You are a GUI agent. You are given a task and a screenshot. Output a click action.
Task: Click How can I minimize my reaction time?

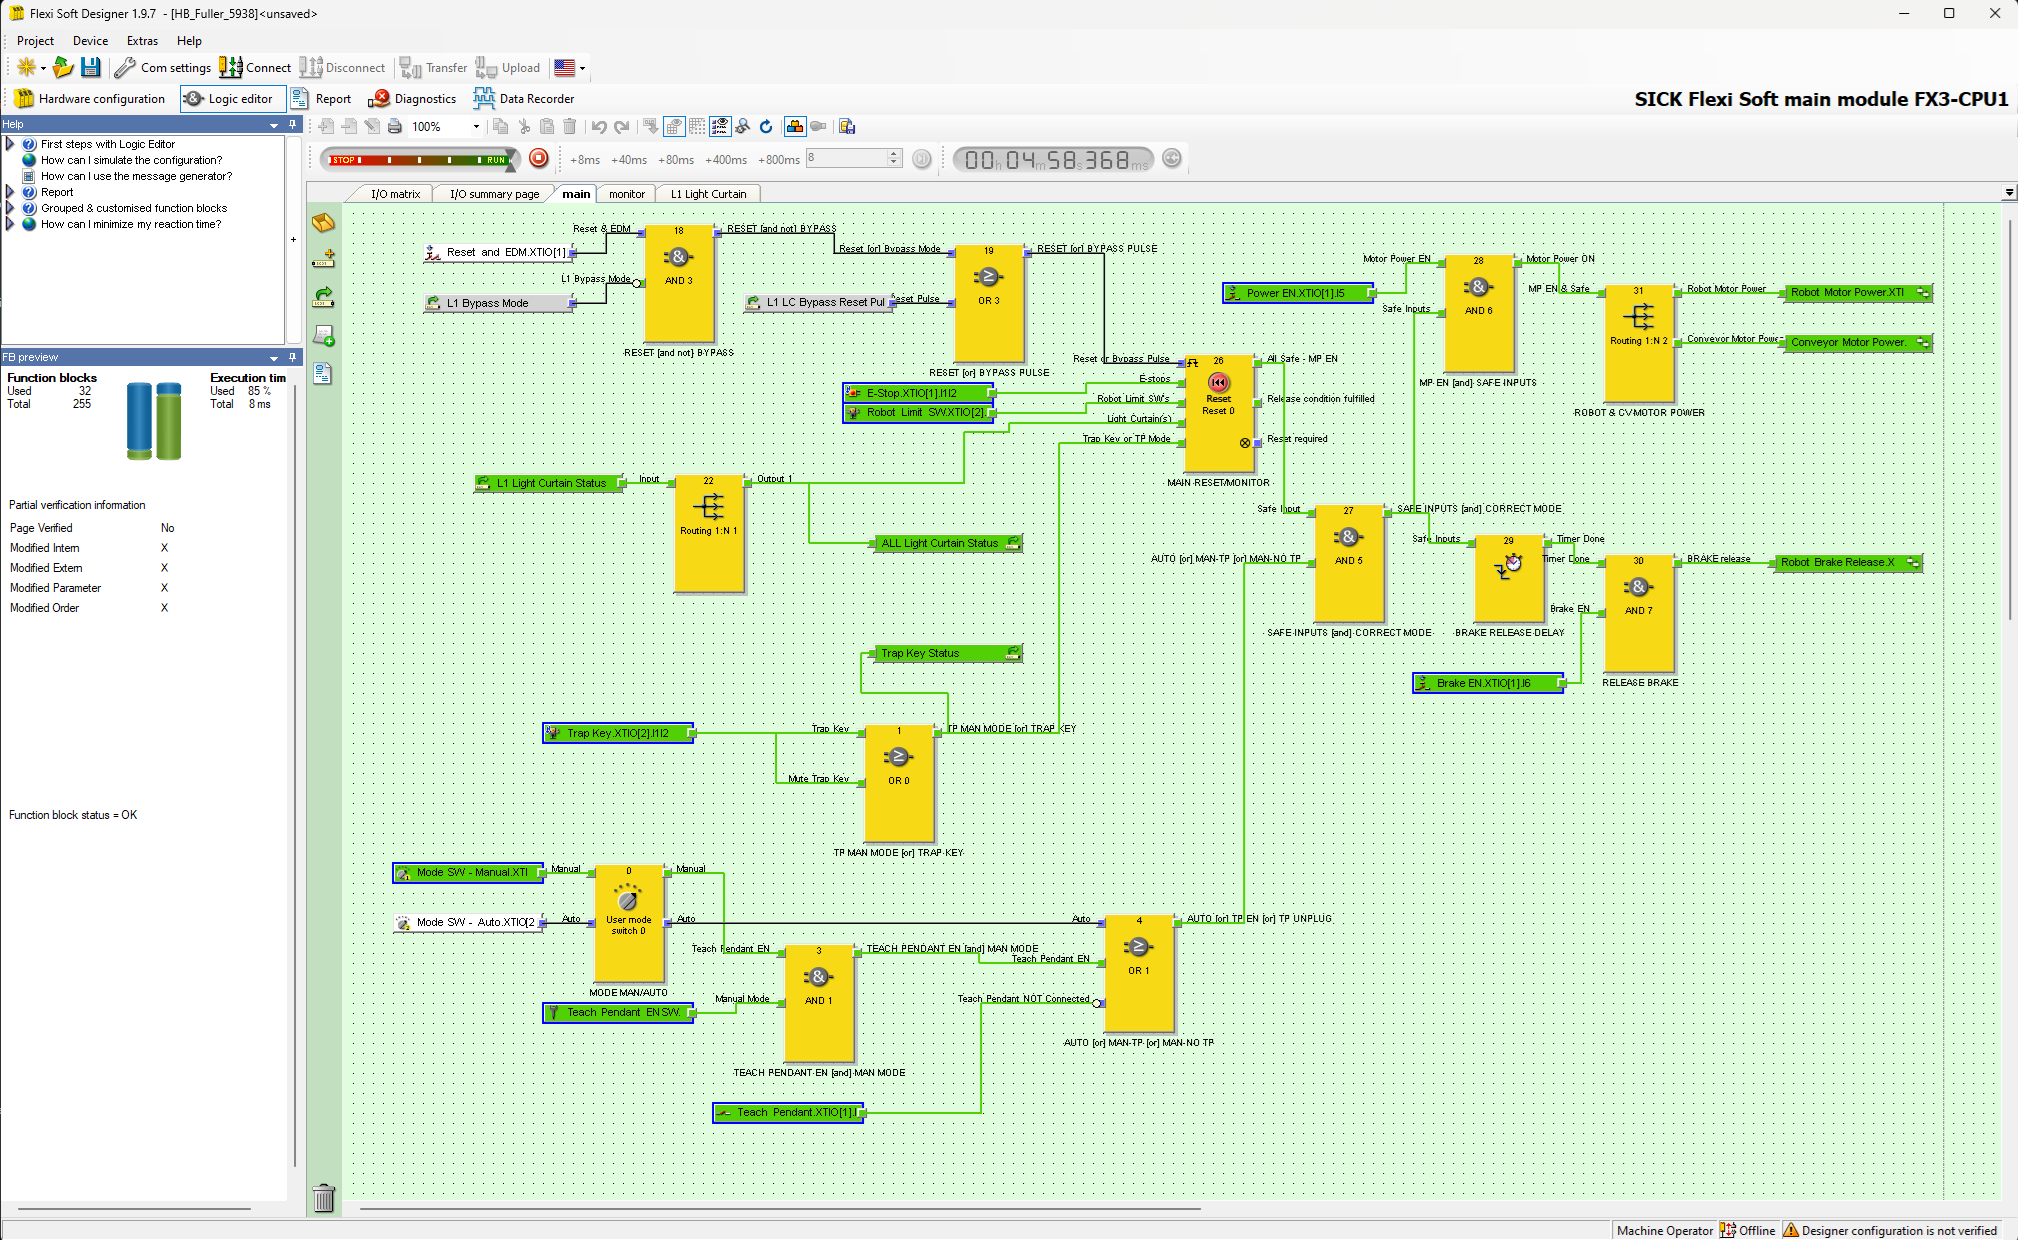click(x=130, y=224)
